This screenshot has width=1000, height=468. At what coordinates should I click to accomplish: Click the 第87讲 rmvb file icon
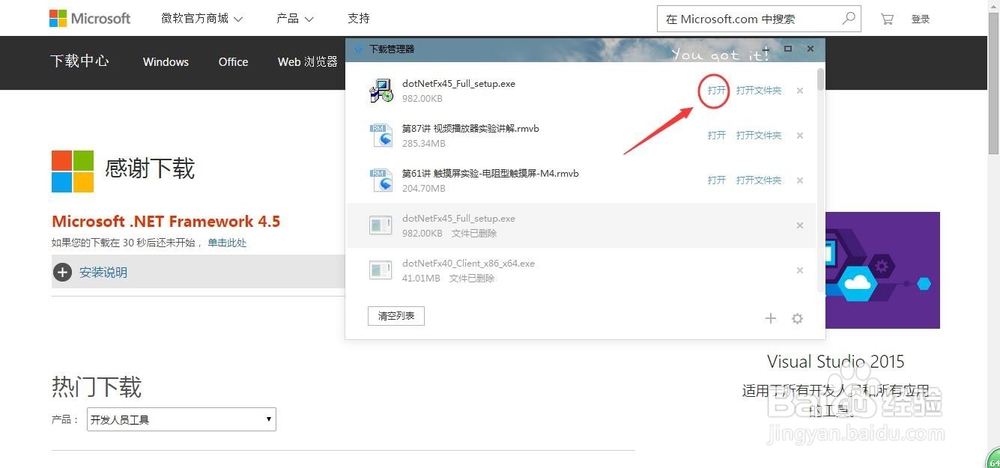pyautogui.click(x=381, y=135)
